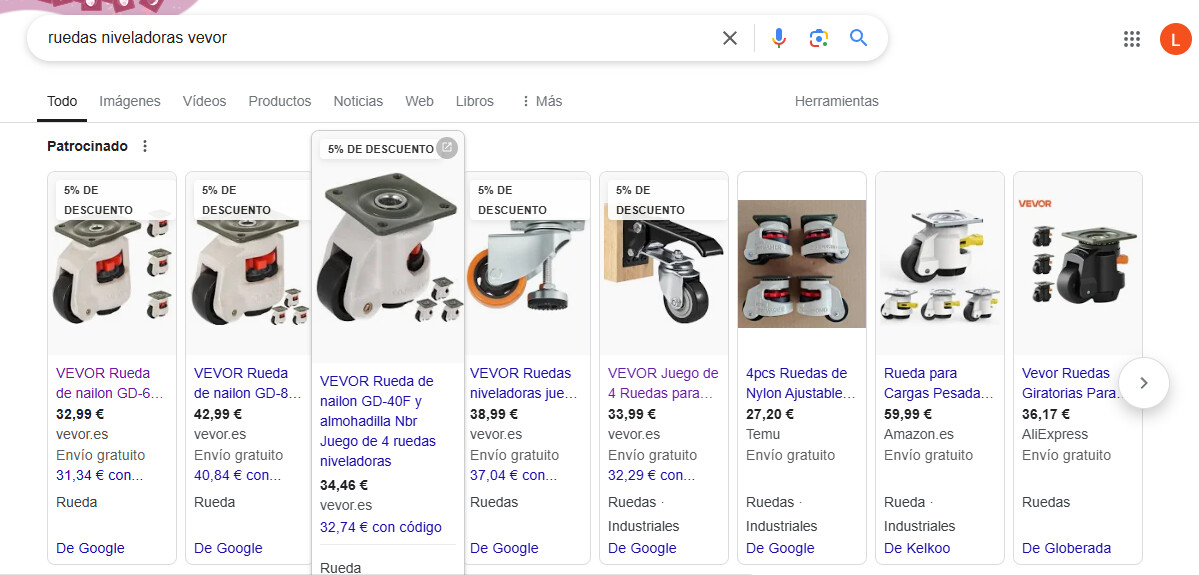Expand the Más options menu

(x=541, y=101)
